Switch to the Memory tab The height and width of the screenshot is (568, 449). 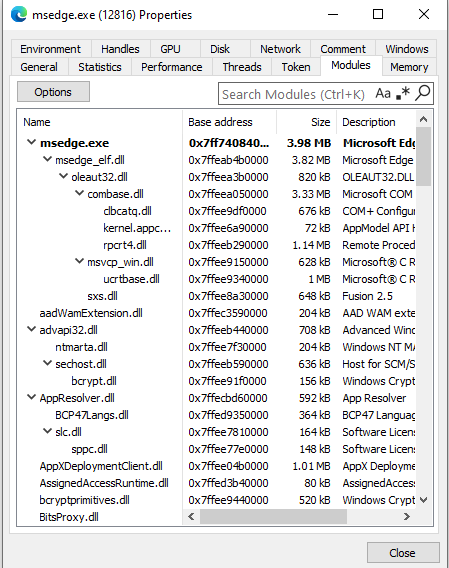tap(409, 67)
